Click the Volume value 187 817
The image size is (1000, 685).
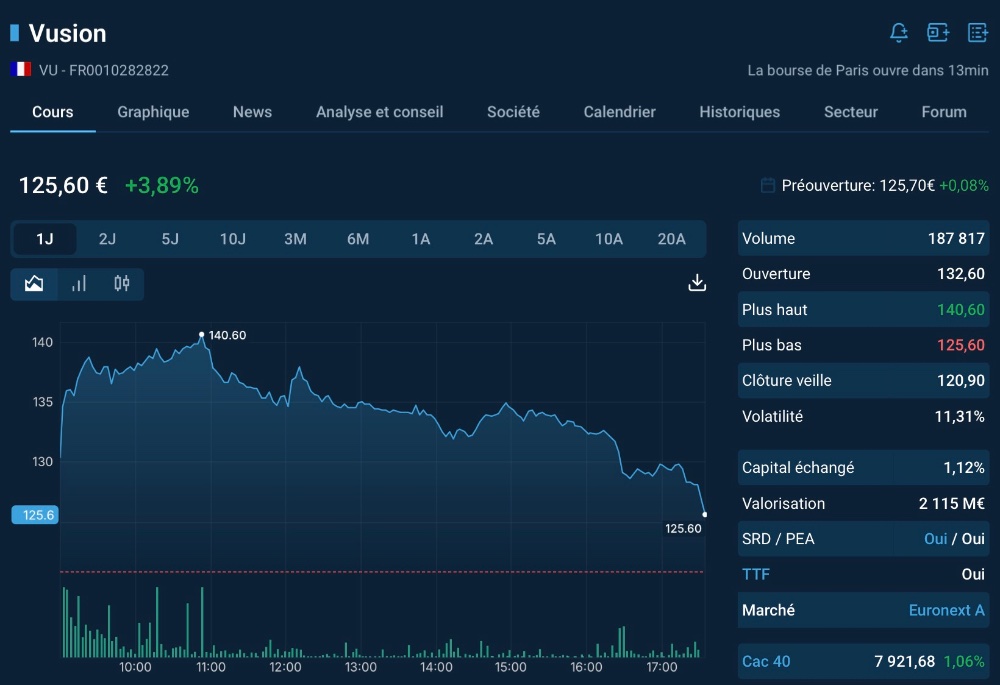tap(956, 239)
